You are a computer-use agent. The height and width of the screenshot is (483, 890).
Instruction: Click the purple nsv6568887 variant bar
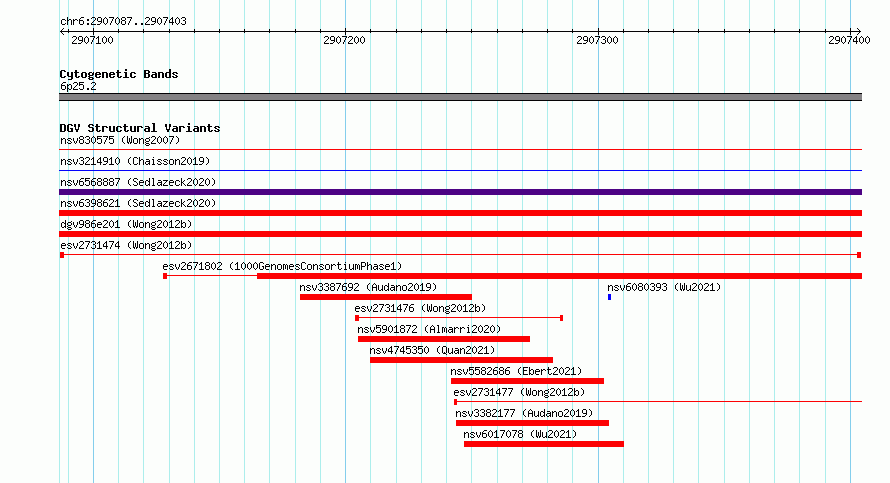click(460, 192)
